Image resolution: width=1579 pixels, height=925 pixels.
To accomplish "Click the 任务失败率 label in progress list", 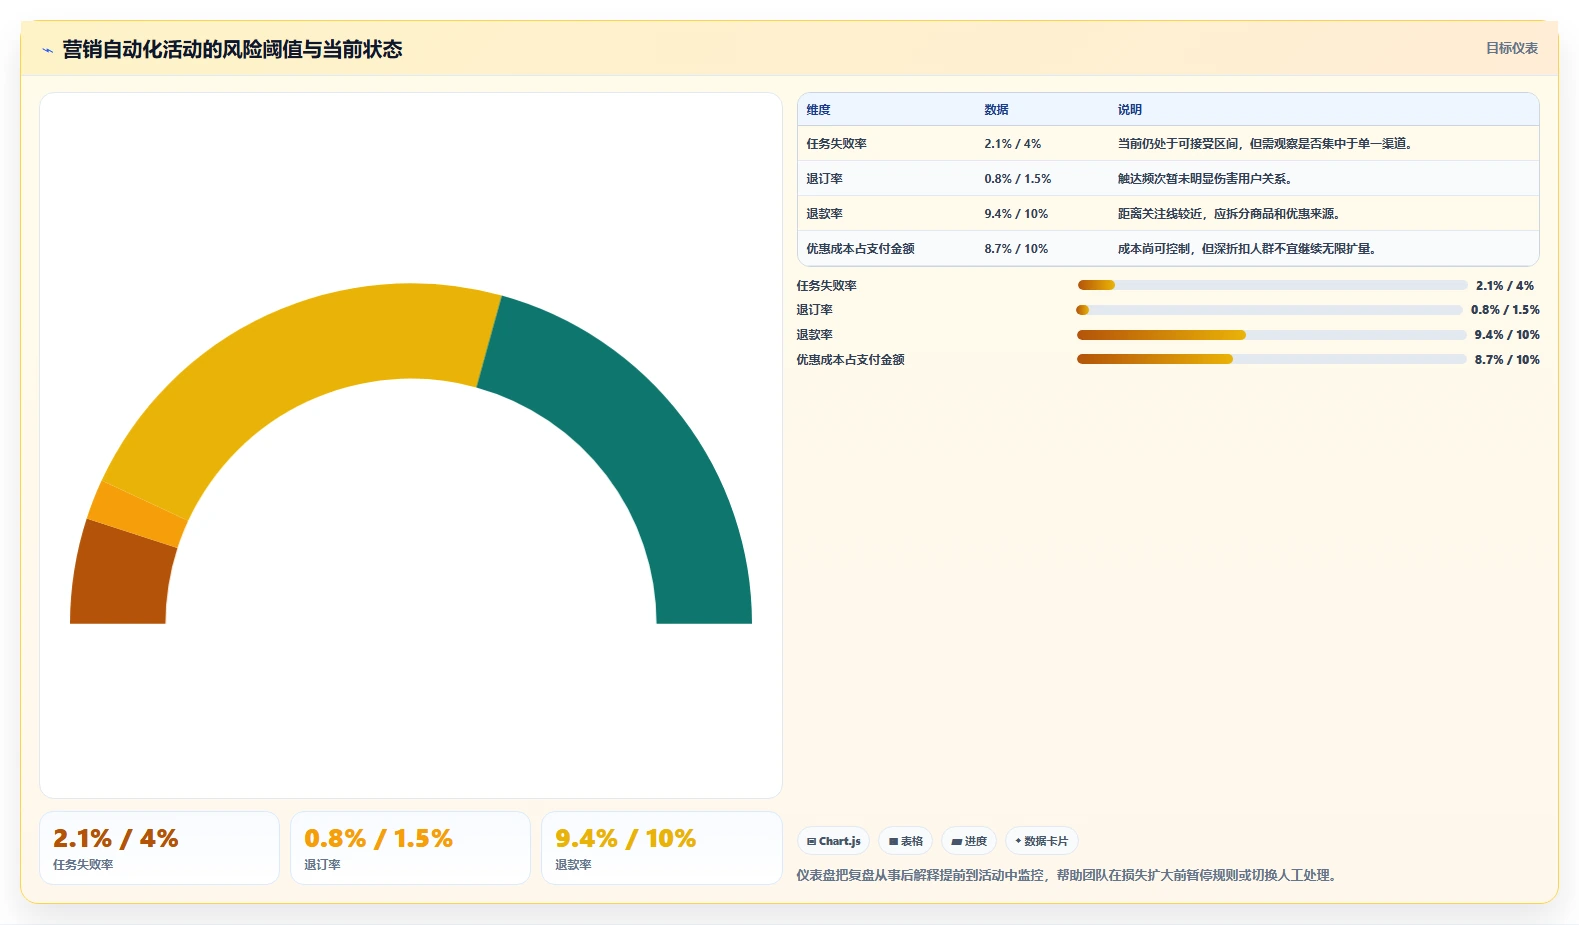I will coord(827,286).
